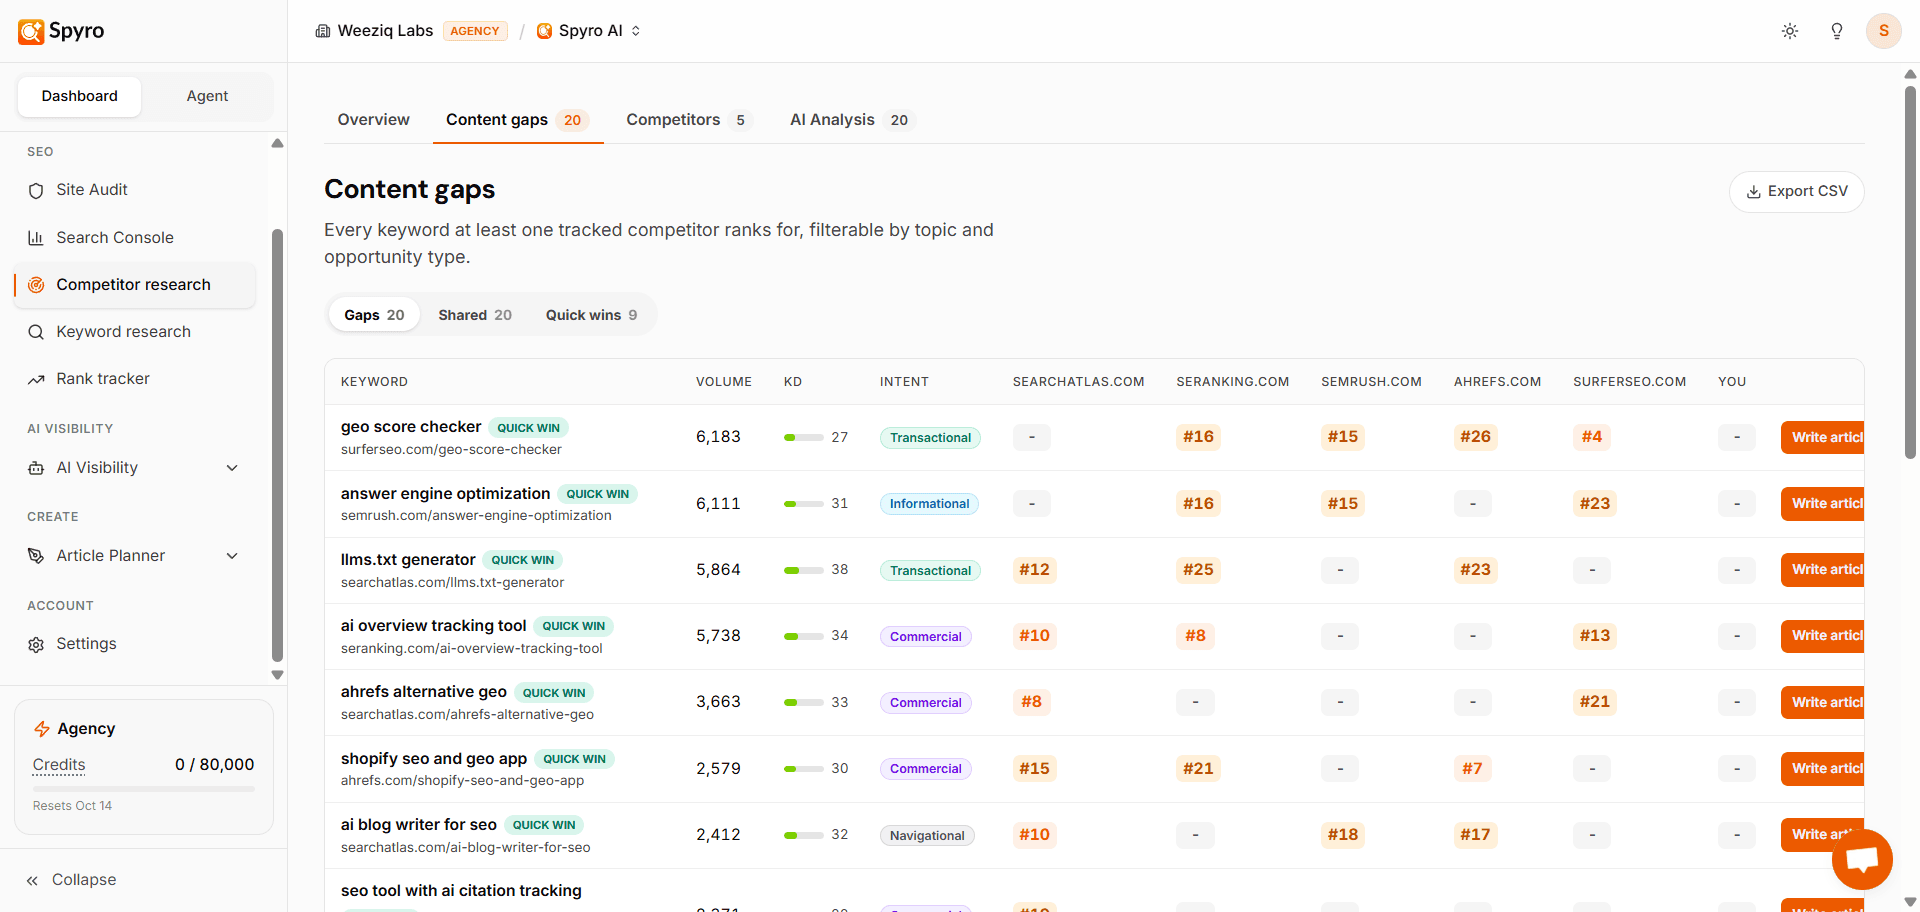The height and width of the screenshot is (912, 1920).
Task: Toggle the light/dark theme sun icon
Action: (1790, 31)
